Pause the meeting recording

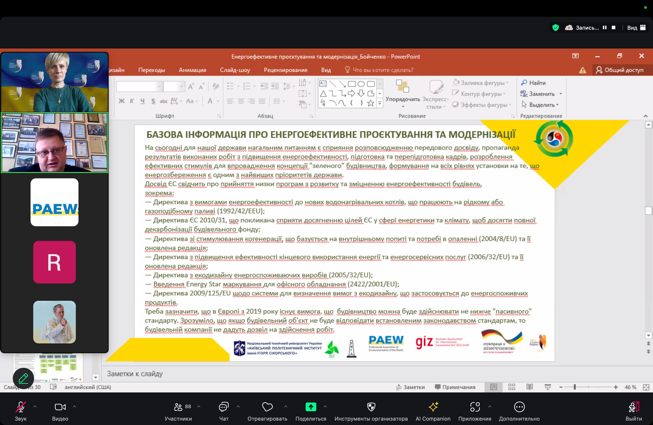(x=604, y=28)
